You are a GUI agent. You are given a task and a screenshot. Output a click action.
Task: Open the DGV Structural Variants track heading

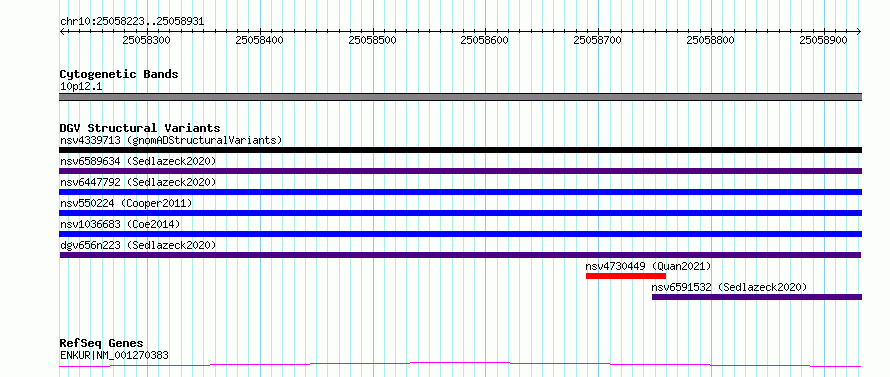(x=140, y=128)
